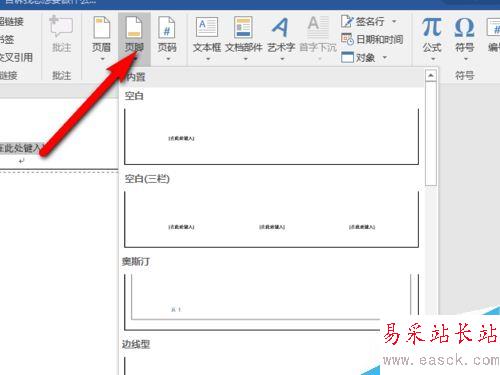Screen dimensions: 500x375
Task: Click the footer gallery scroll-up arrow
Action: pos(431,76)
